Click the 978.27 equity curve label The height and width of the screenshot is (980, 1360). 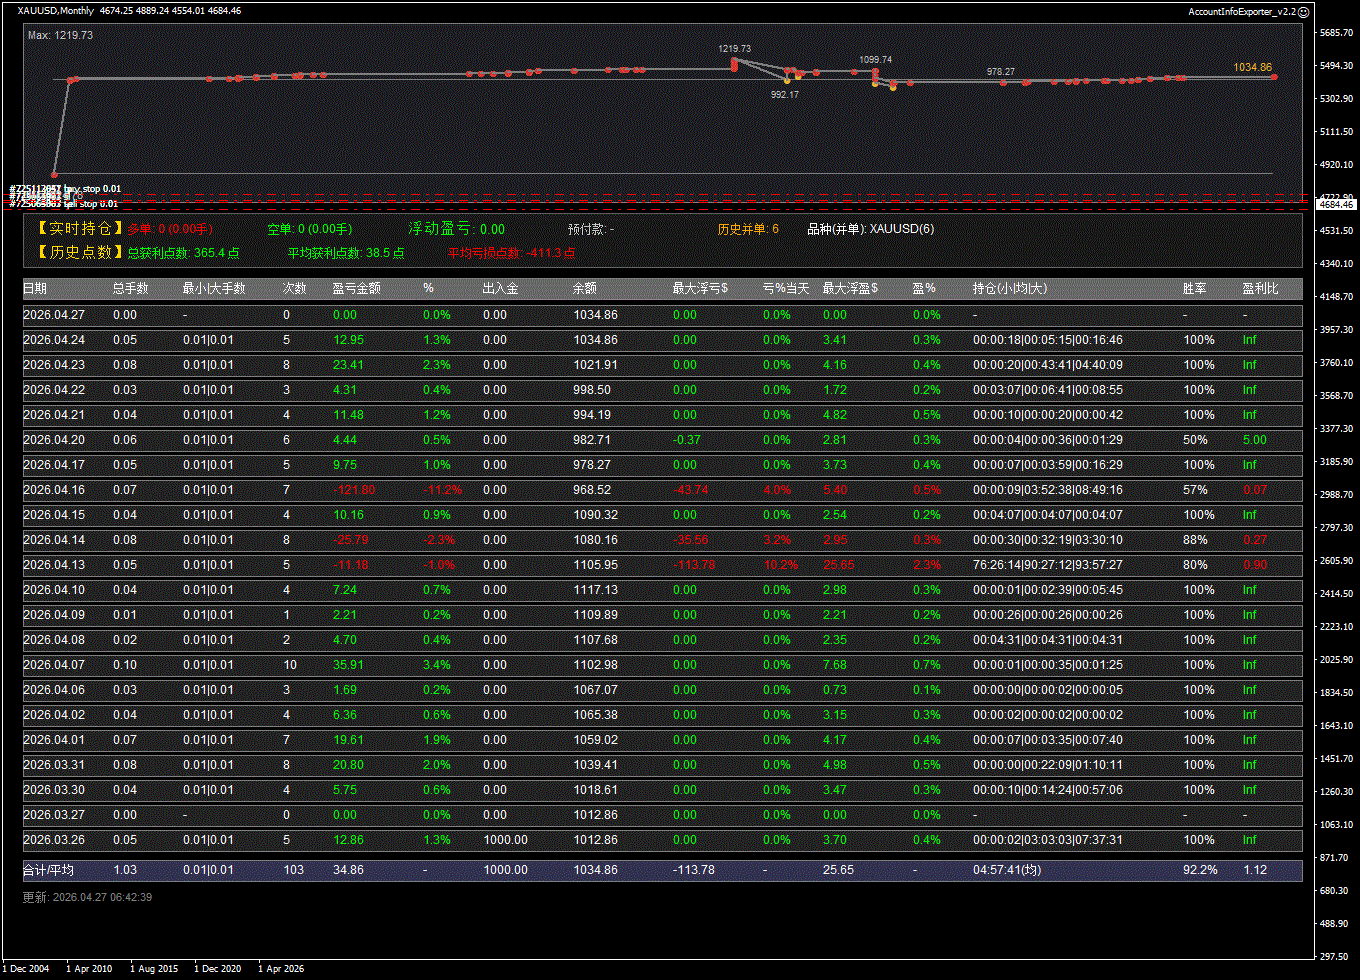(x=1000, y=71)
